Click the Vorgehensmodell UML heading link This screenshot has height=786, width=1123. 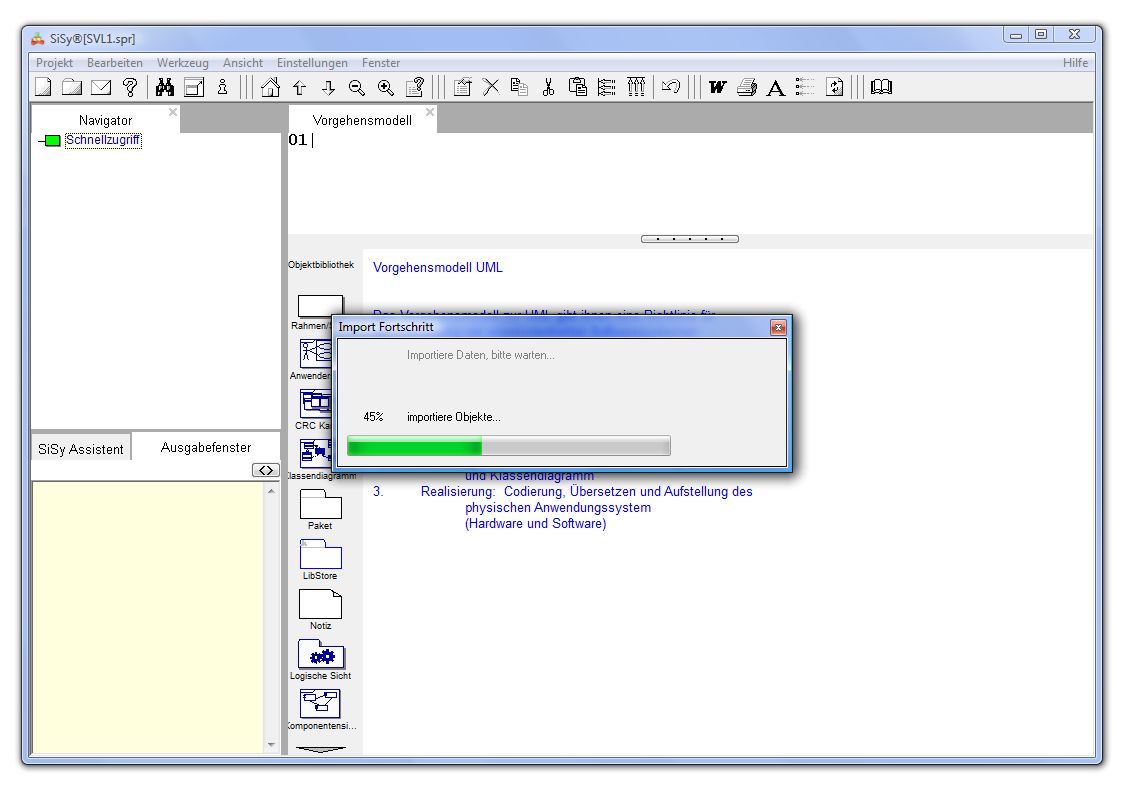coord(437,267)
